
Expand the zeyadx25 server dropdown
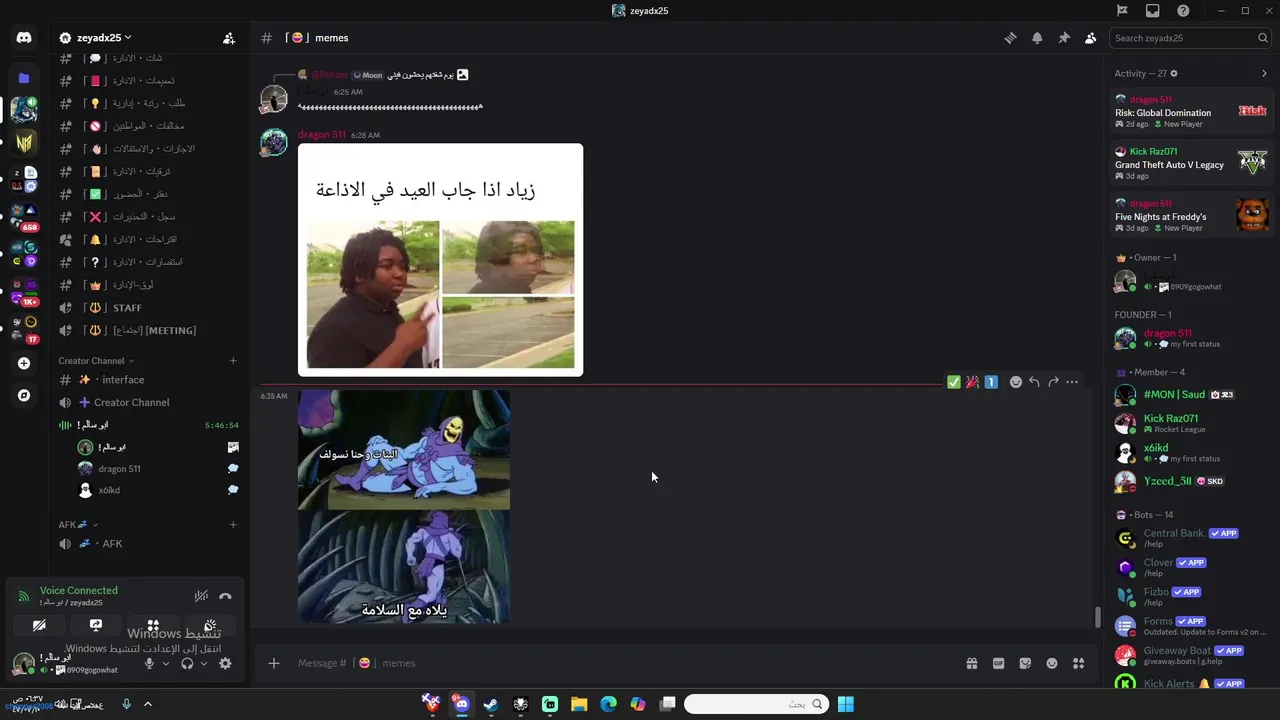[x=128, y=38]
